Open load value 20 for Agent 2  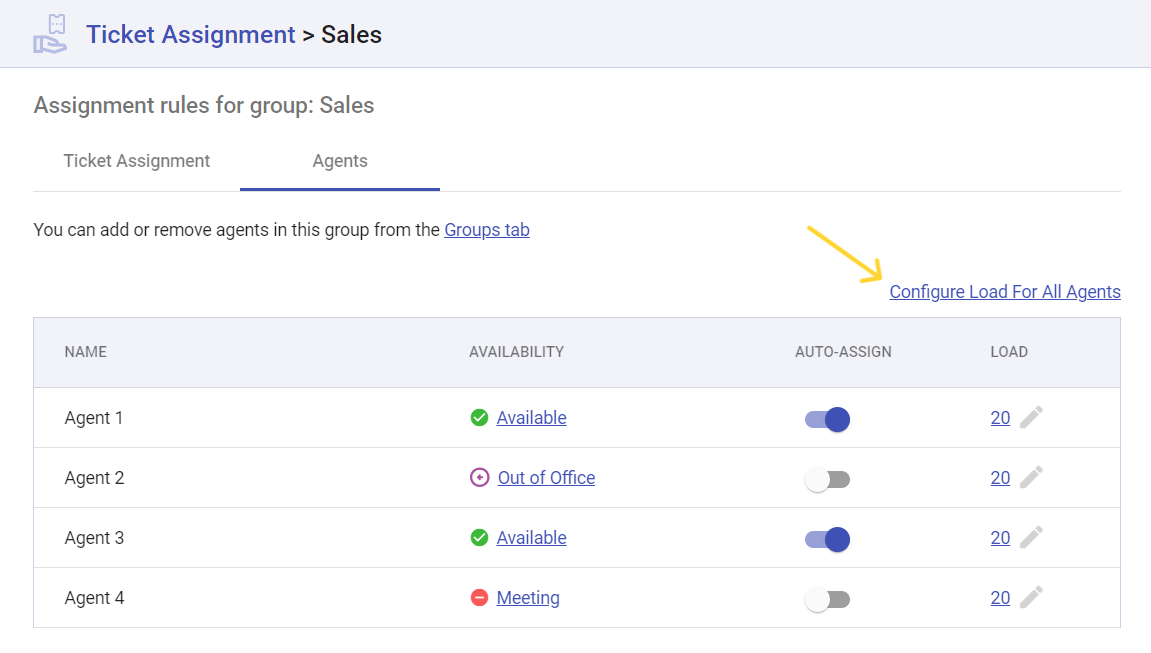pos(1000,478)
